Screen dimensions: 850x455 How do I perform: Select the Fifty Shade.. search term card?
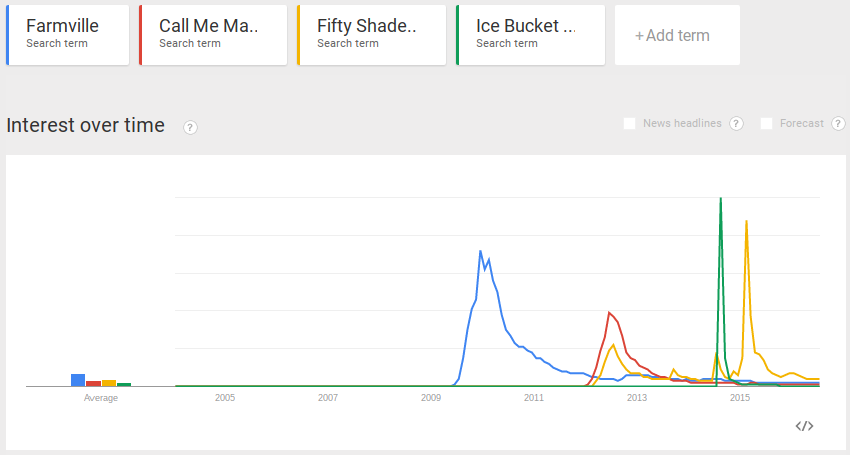pos(371,35)
